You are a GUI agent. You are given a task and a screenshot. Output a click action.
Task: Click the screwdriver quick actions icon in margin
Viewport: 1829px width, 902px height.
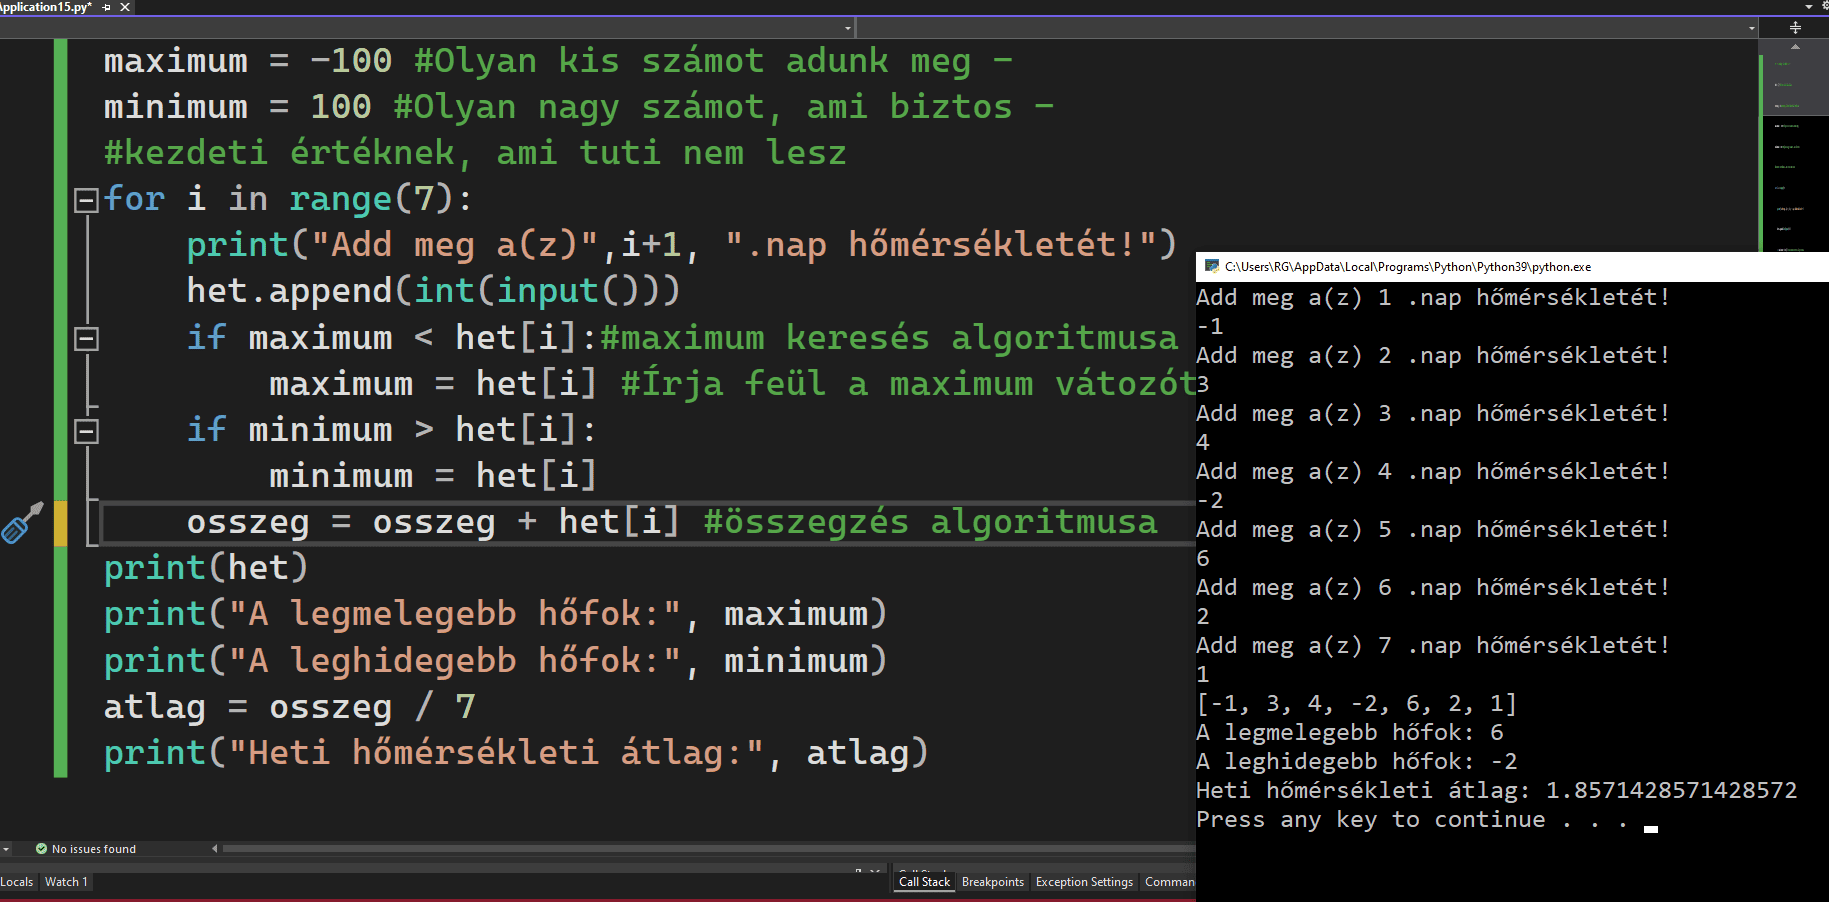22,522
